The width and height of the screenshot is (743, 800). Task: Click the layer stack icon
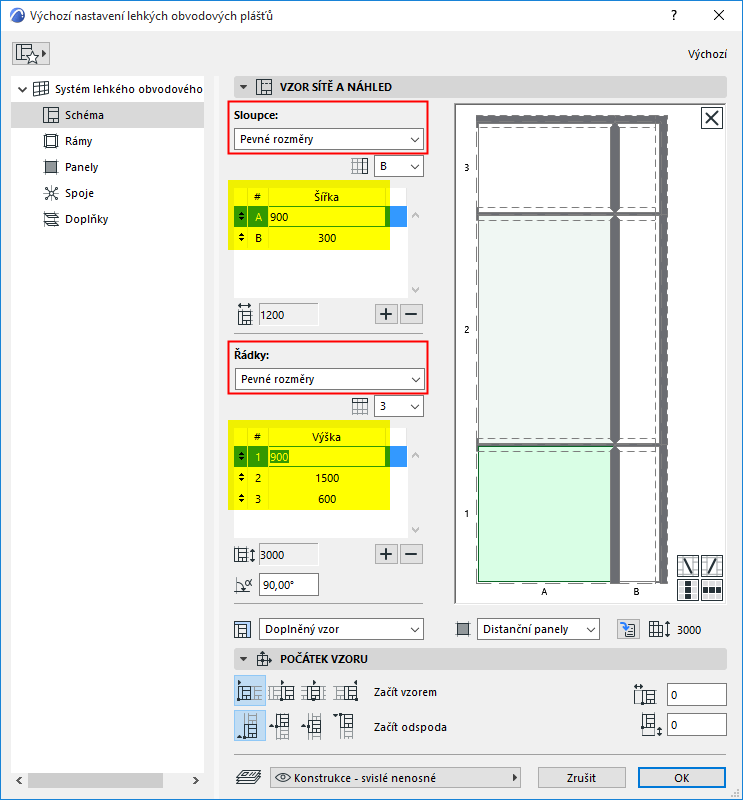pyautogui.click(x=249, y=778)
